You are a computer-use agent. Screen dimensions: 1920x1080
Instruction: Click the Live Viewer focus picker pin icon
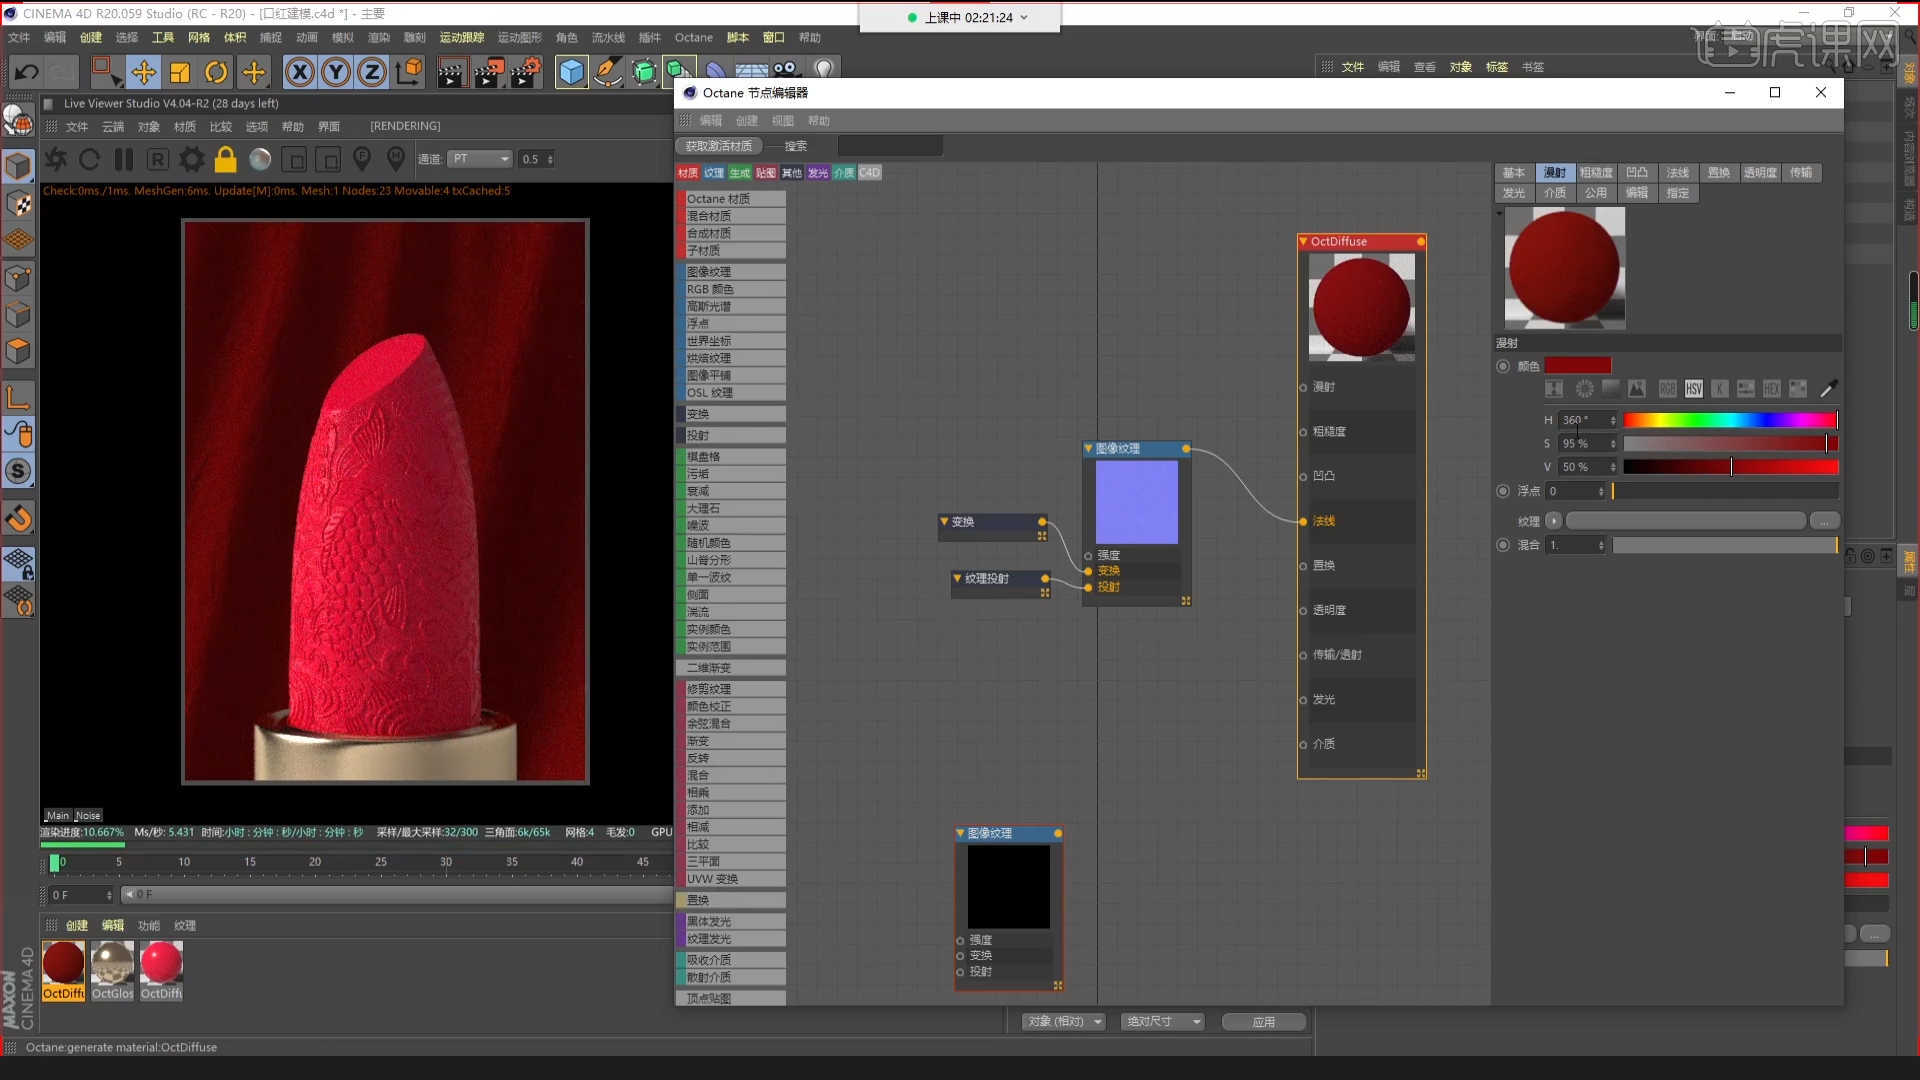tap(362, 160)
